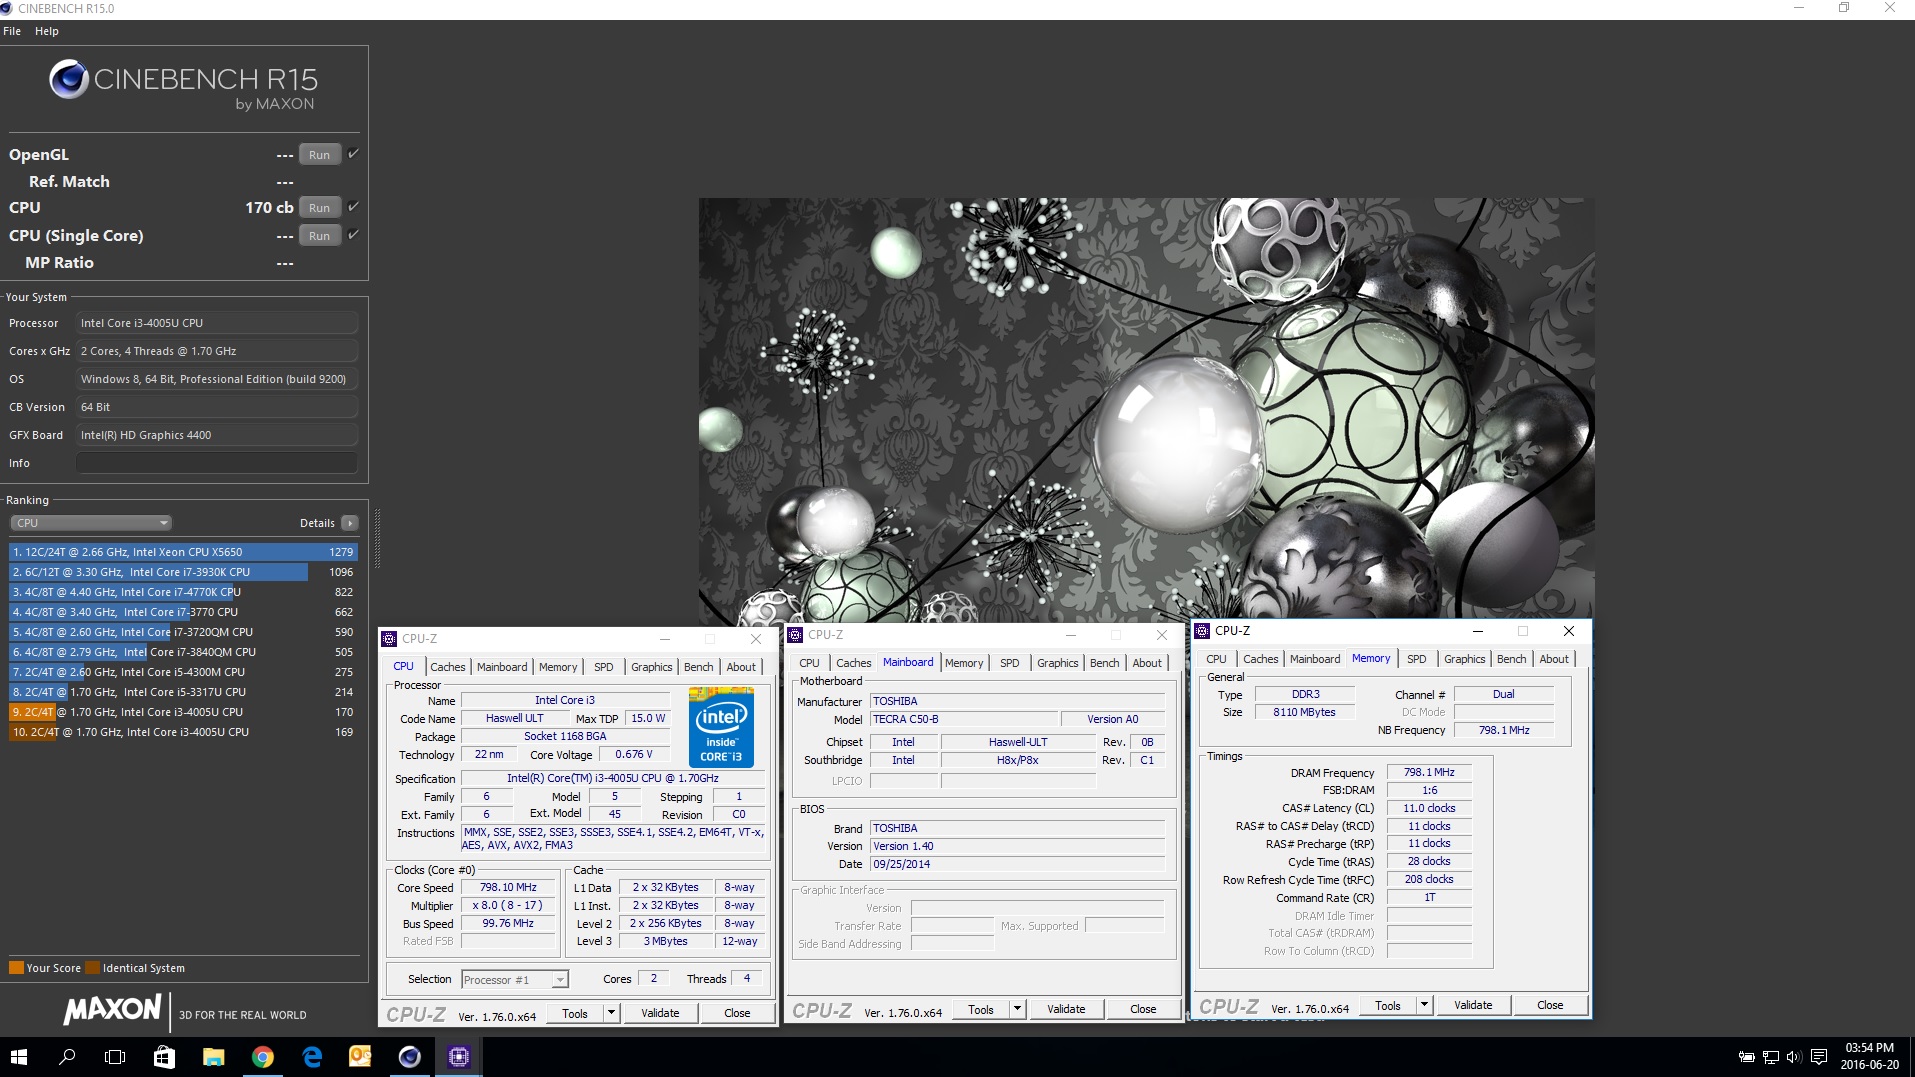Viewport: 1915px width, 1077px height.
Task: Click the Details arrow in Ranking
Action: click(350, 523)
